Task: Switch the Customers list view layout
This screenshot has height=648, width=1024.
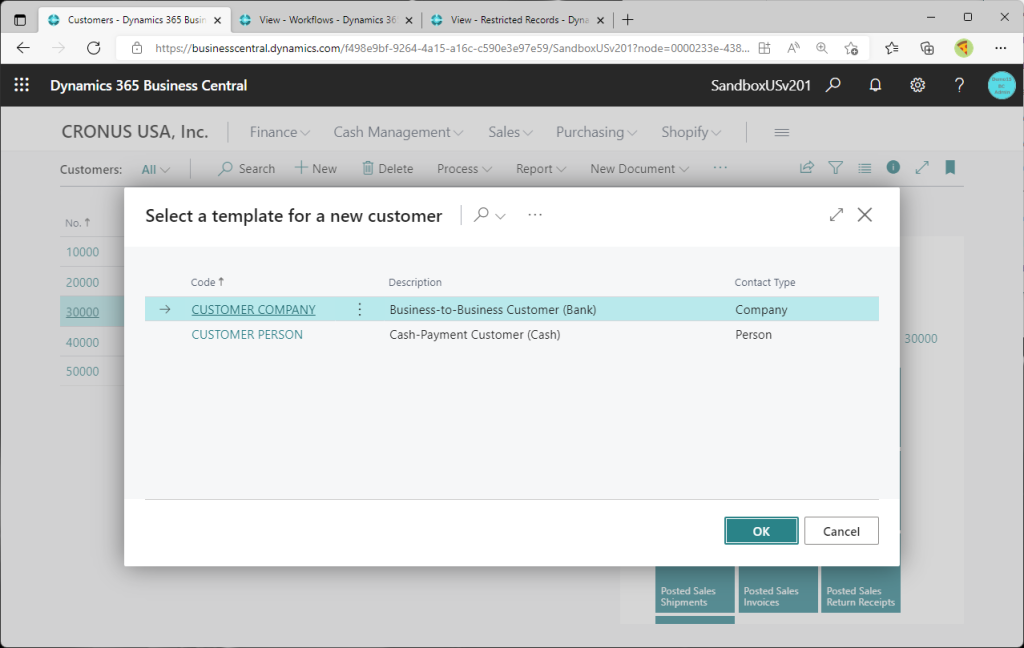Action: coord(865,169)
